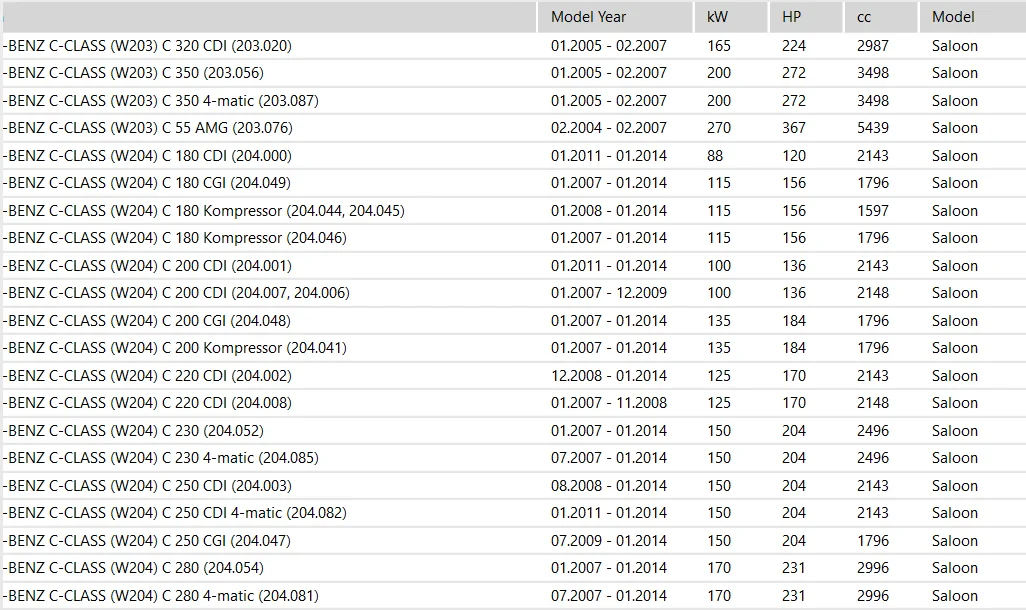Select row C 200 CDI (204.001)

click(x=513, y=266)
